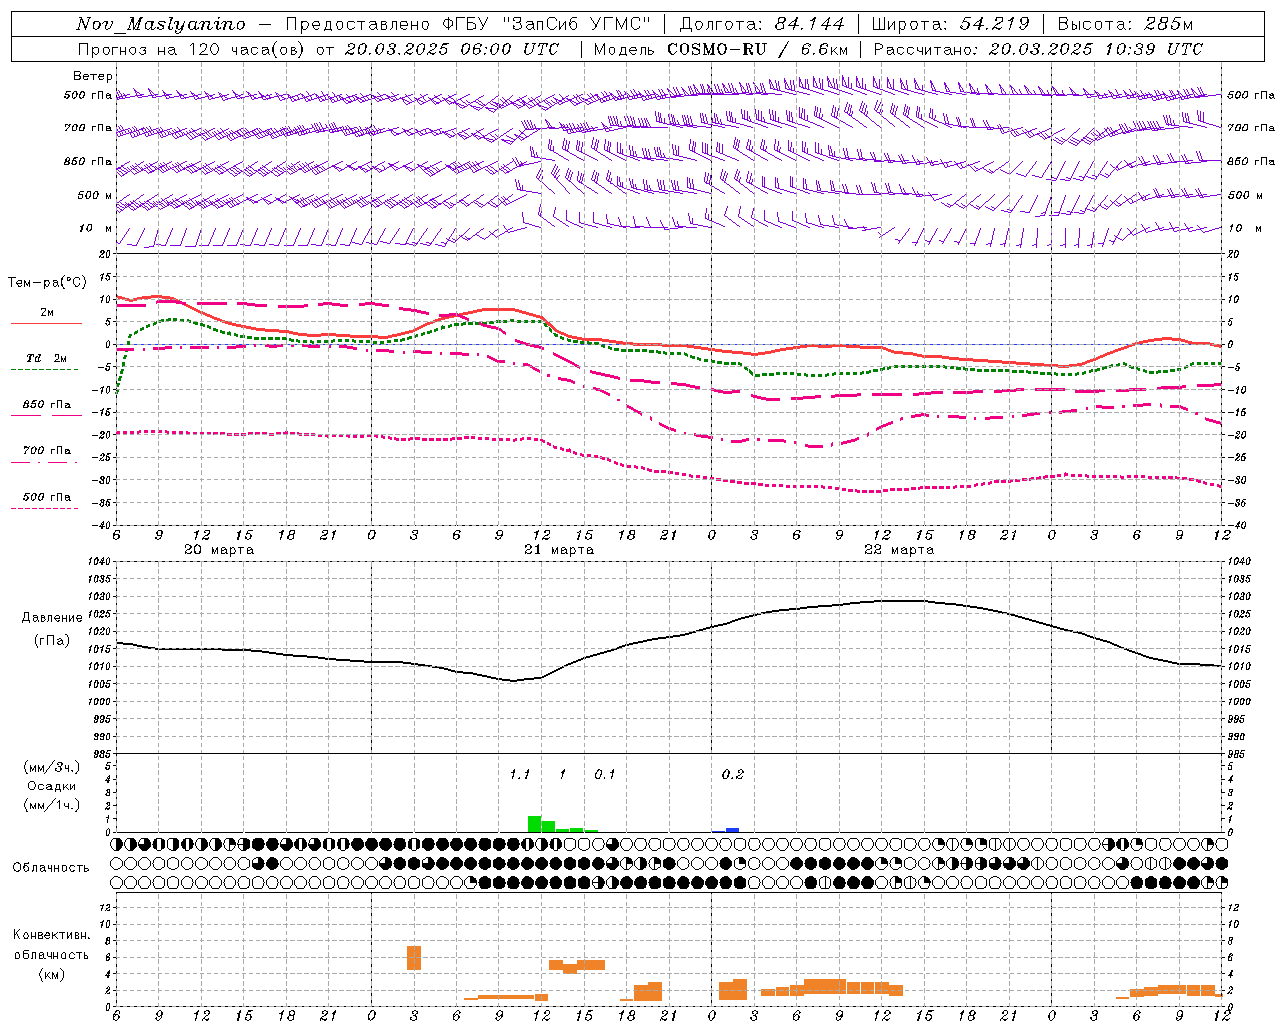Click the Рассчитано: 20.03.2025 10:39 UTC text
Viewport: 1280px width, 1024px height.
coord(1038,49)
